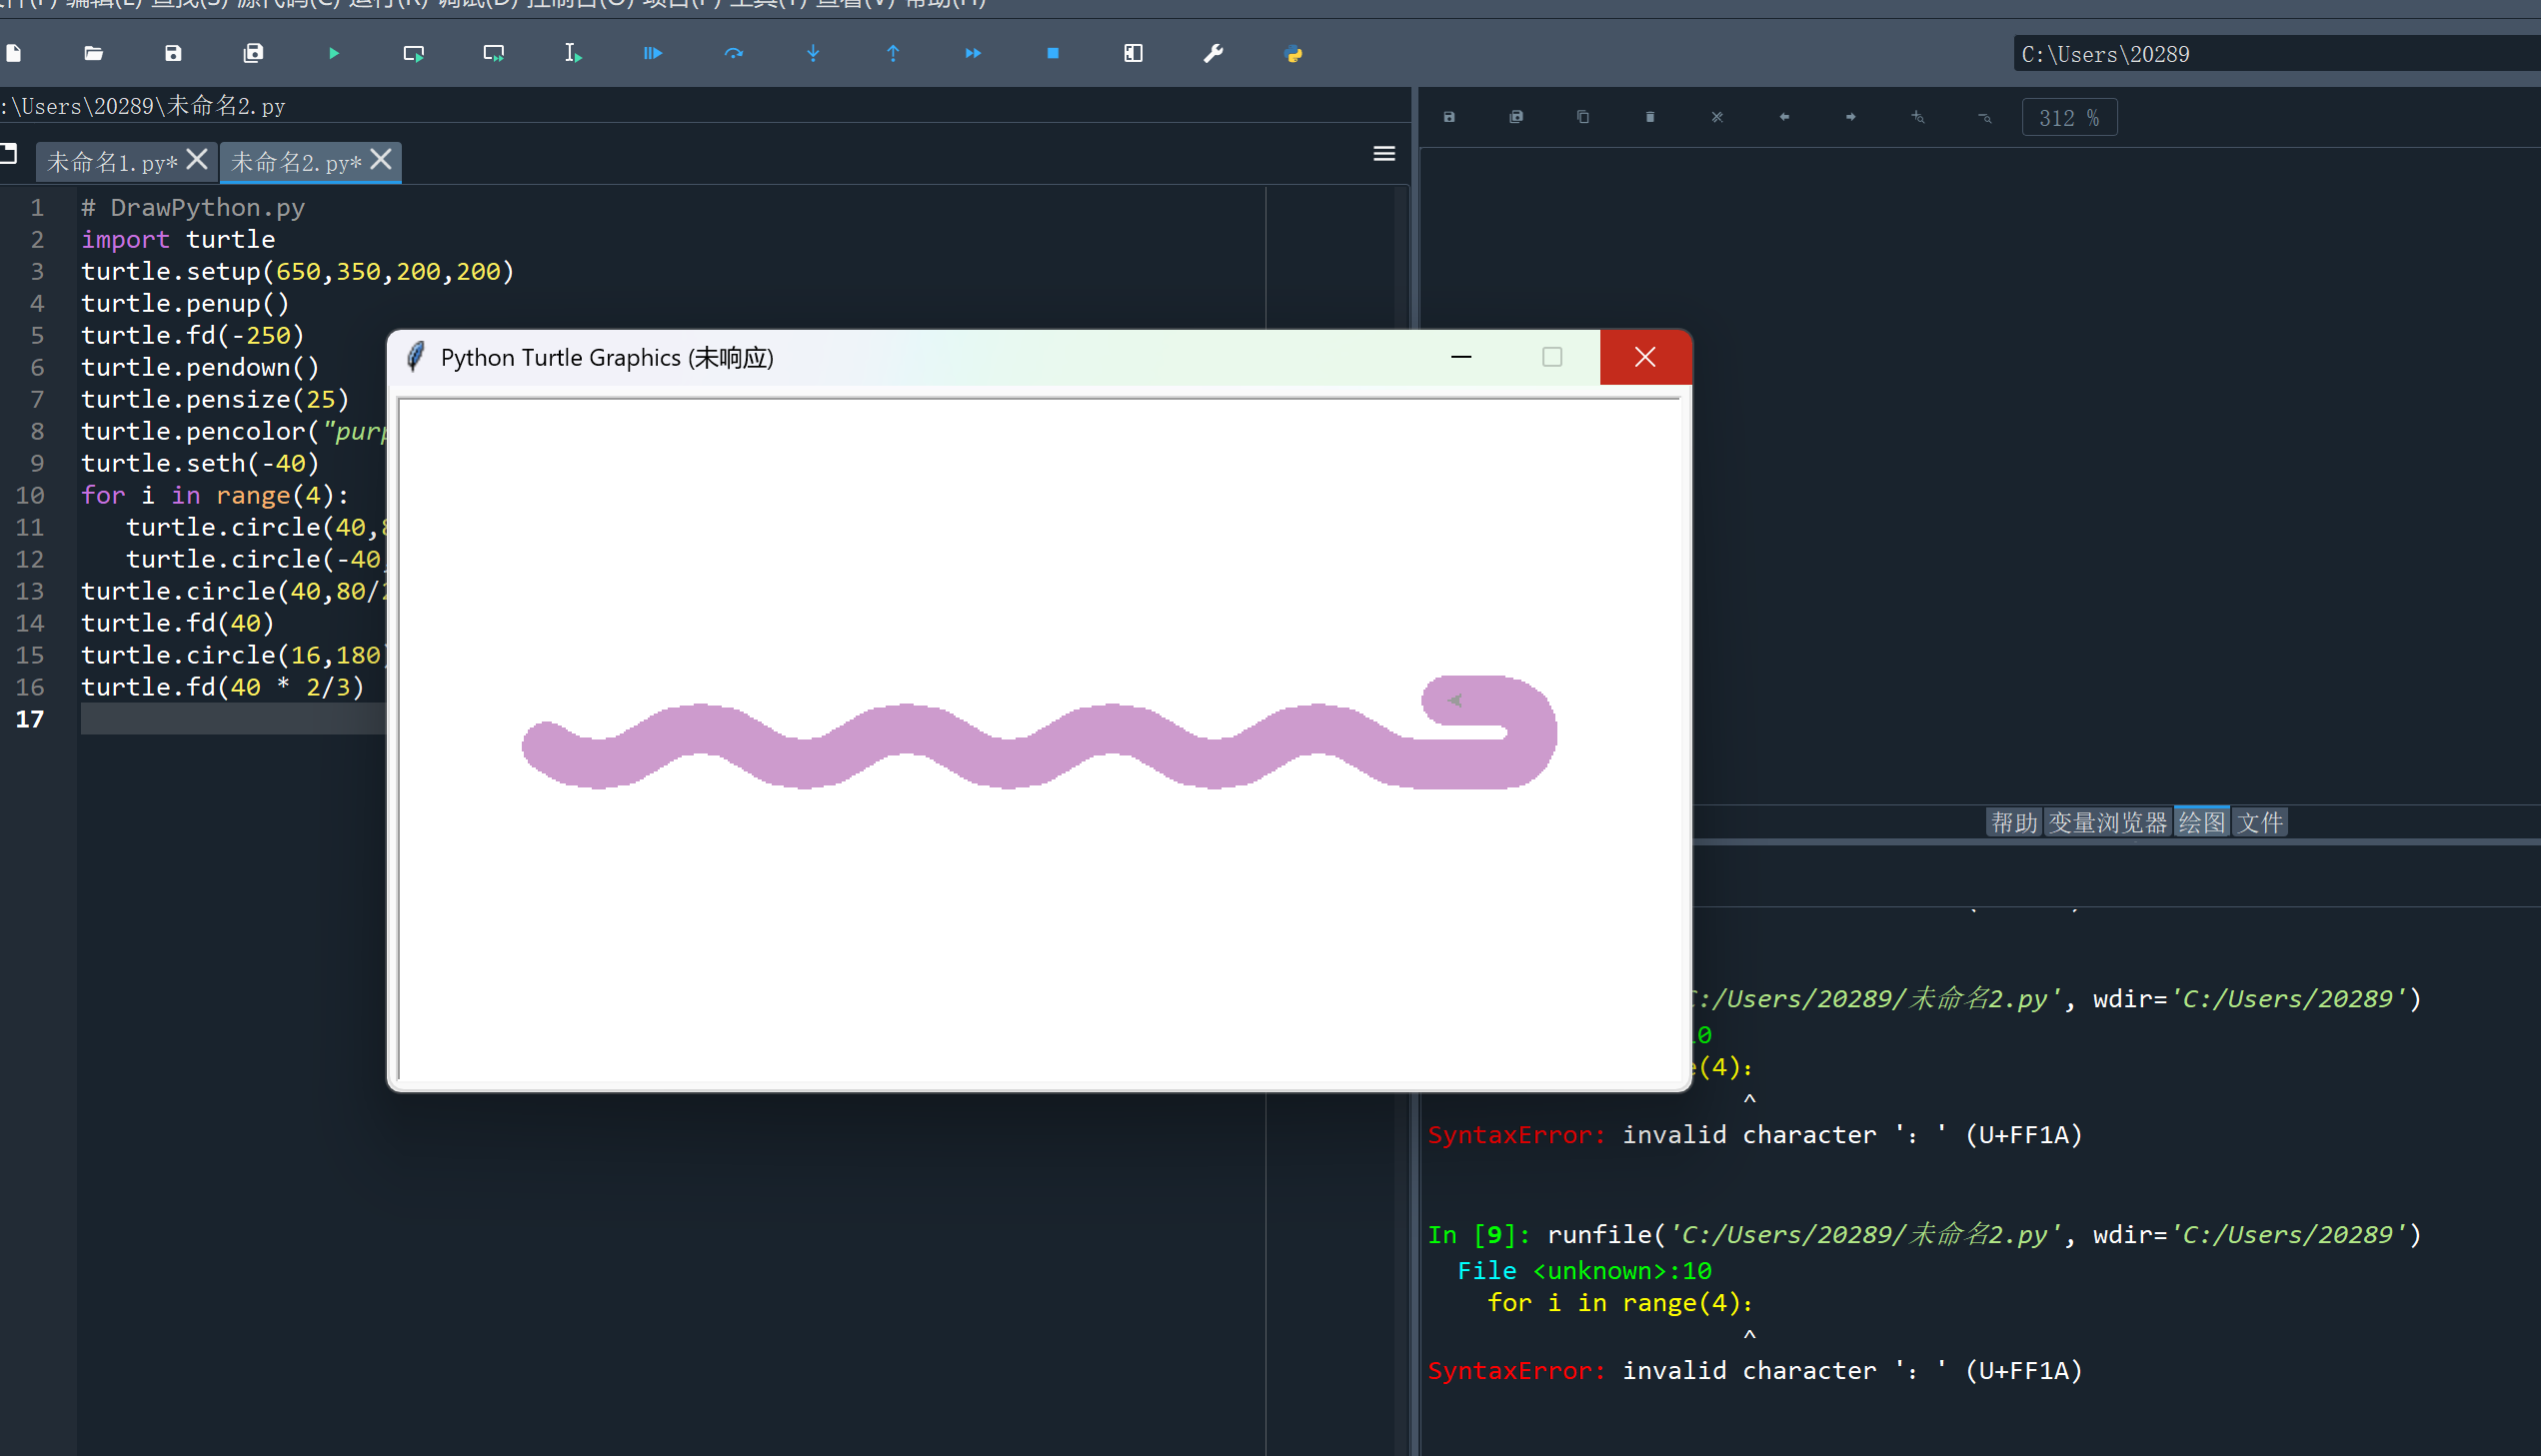
Task: Start debugging with the Debug file icon
Action: coord(652,54)
